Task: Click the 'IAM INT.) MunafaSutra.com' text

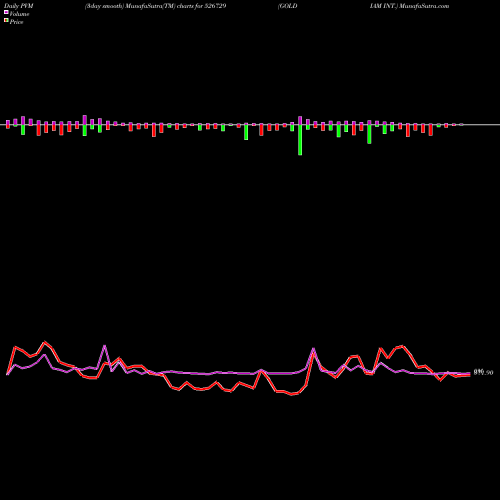Action: tap(410, 6)
